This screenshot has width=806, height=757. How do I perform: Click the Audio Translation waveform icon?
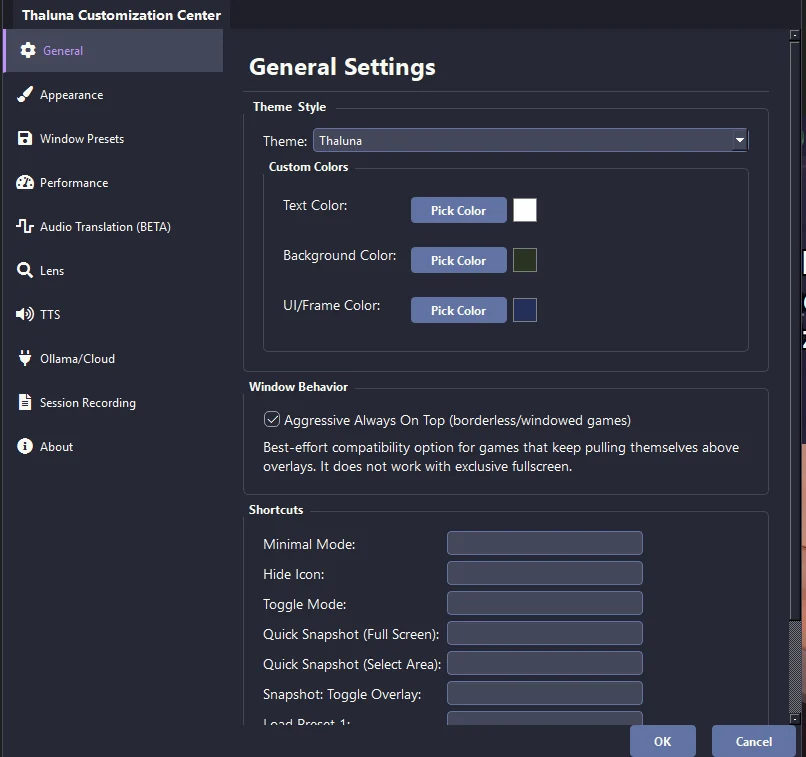[25, 226]
